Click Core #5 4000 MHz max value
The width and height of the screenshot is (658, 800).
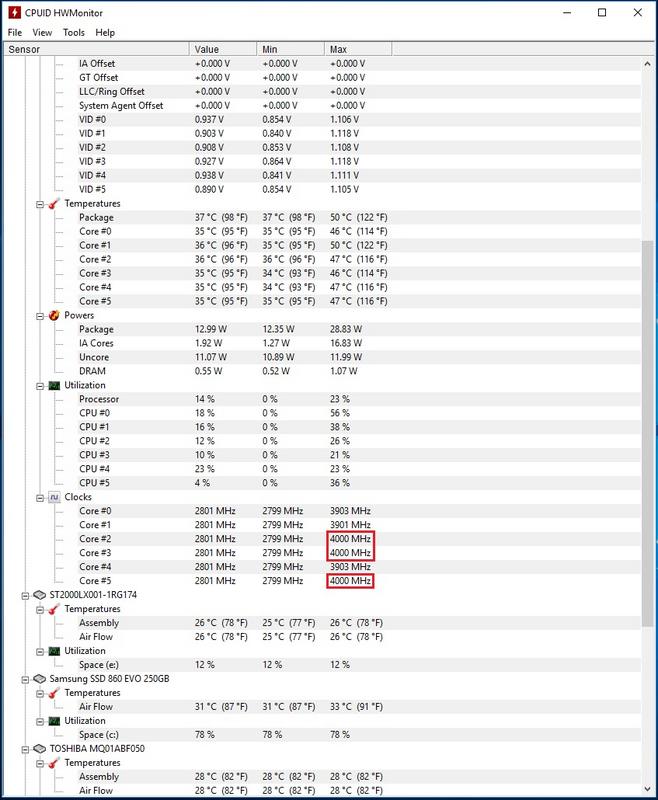coord(350,581)
